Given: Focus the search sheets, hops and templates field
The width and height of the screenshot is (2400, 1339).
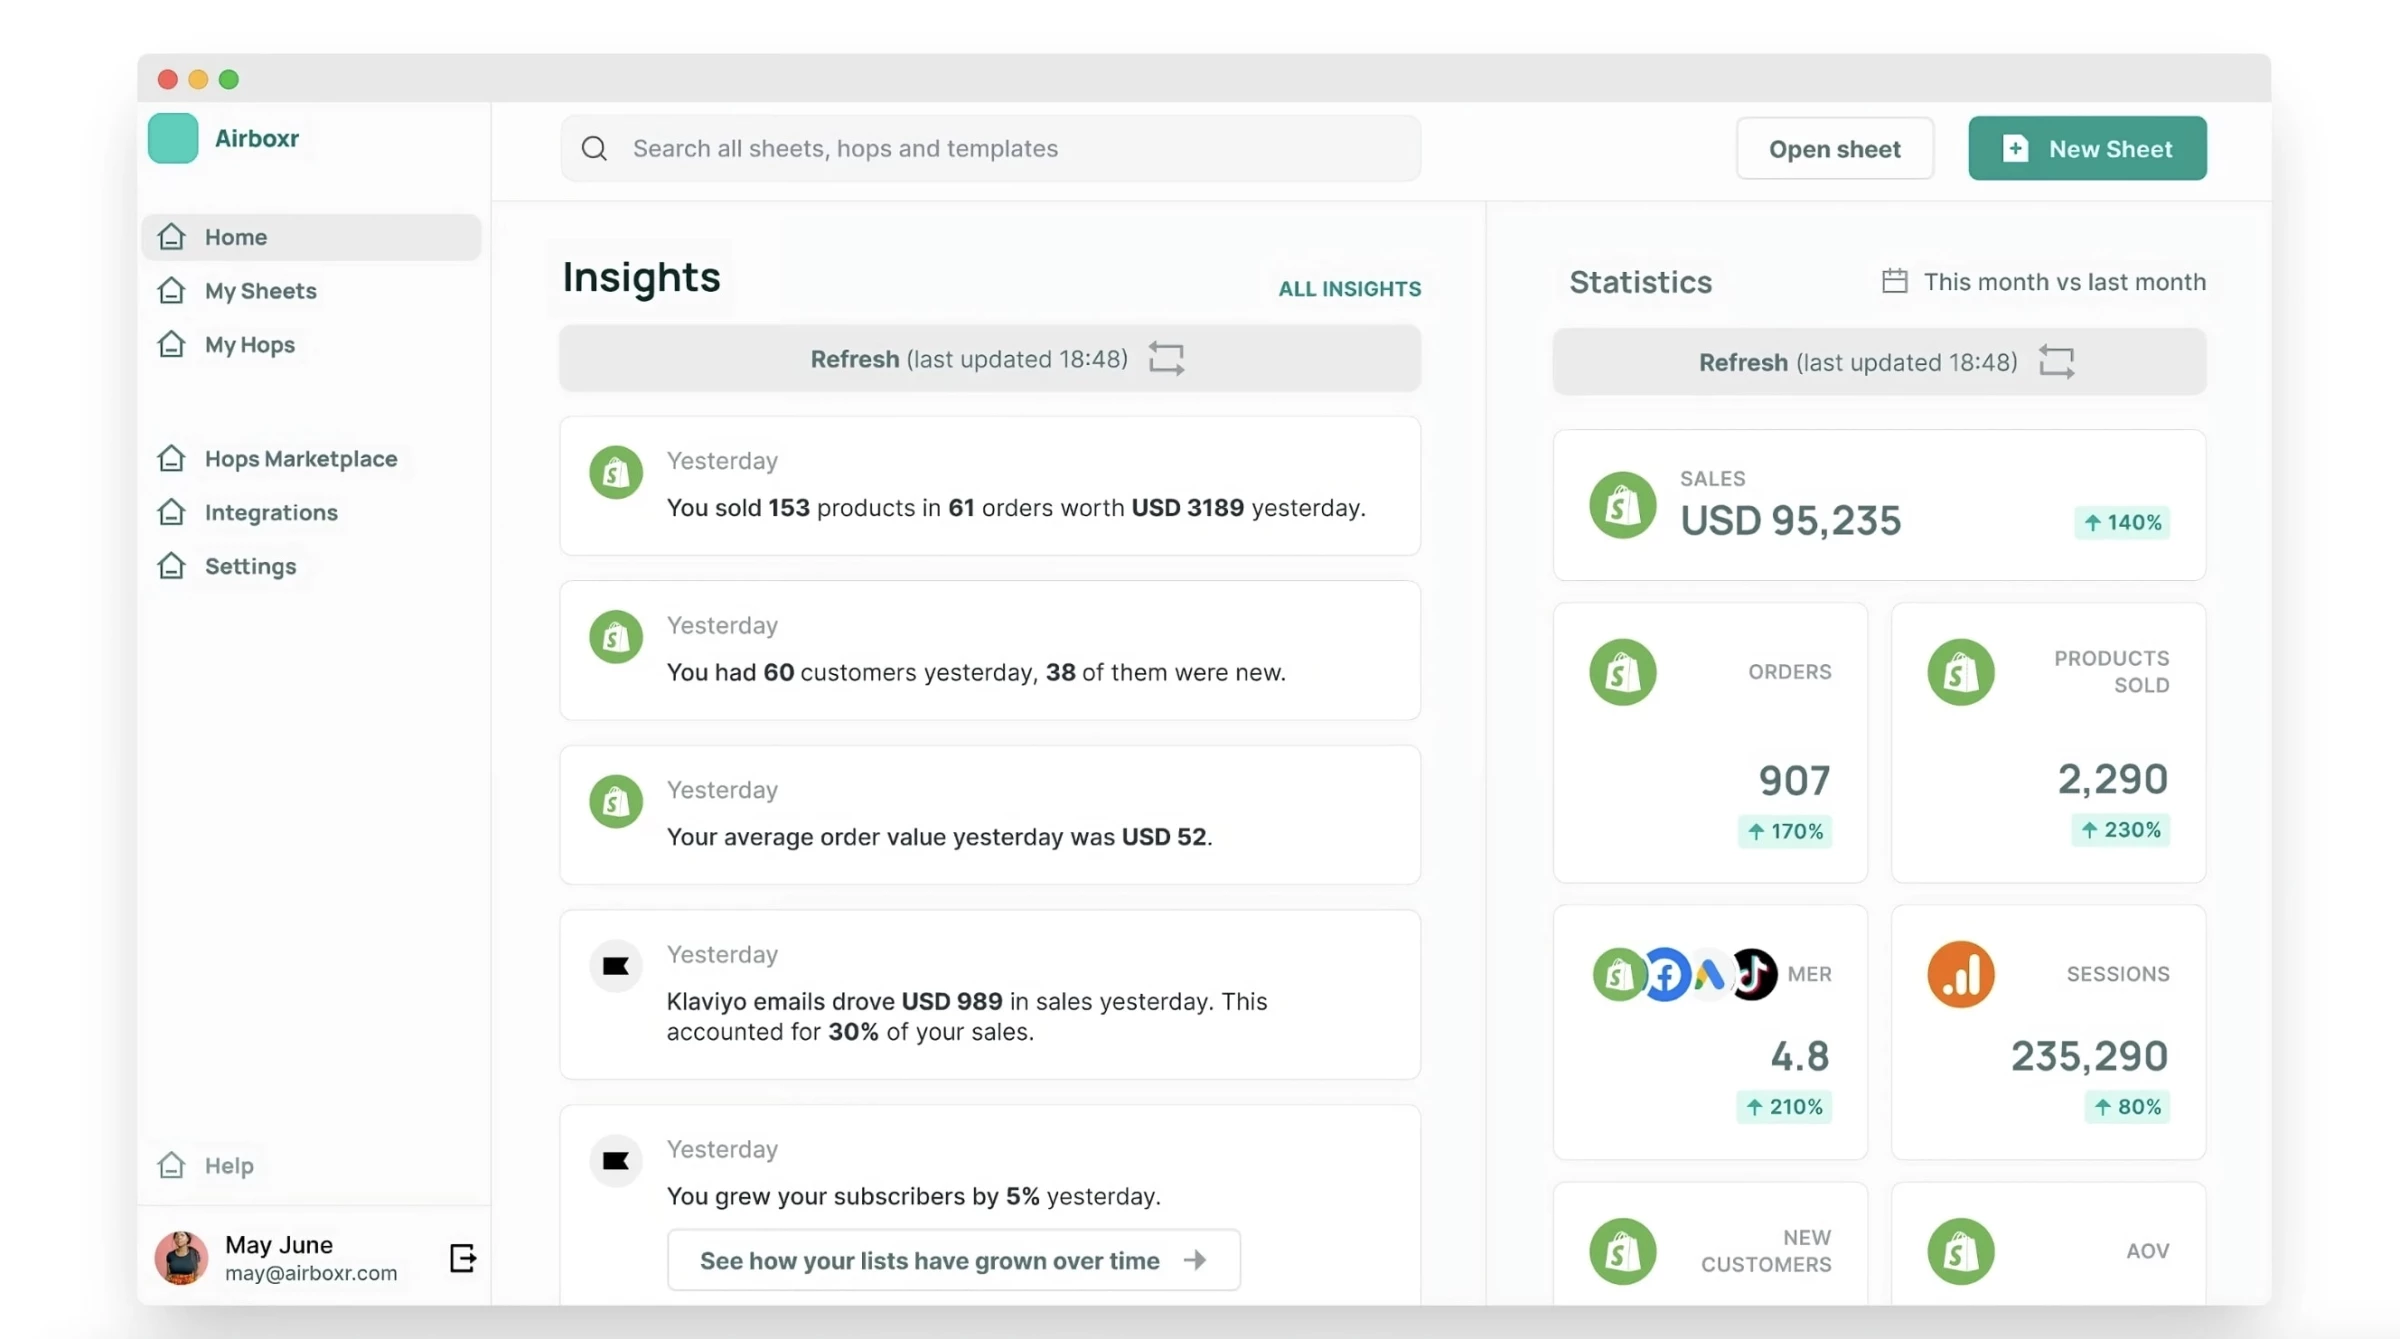Looking at the screenshot, I should (990, 148).
